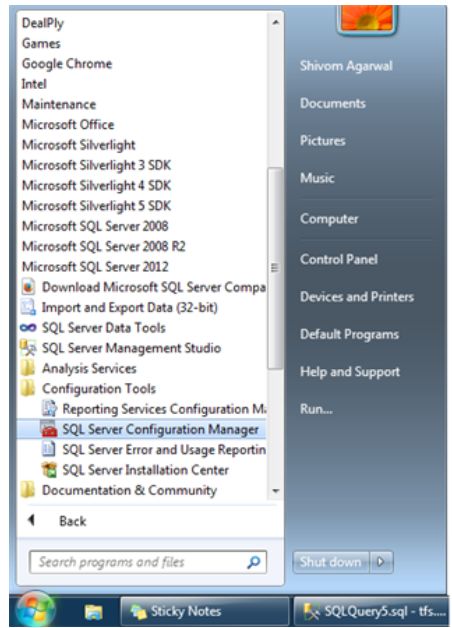Open Shivom Agarwal personal folder
Viewport: 452px width, 628px height.
[346, 66]
